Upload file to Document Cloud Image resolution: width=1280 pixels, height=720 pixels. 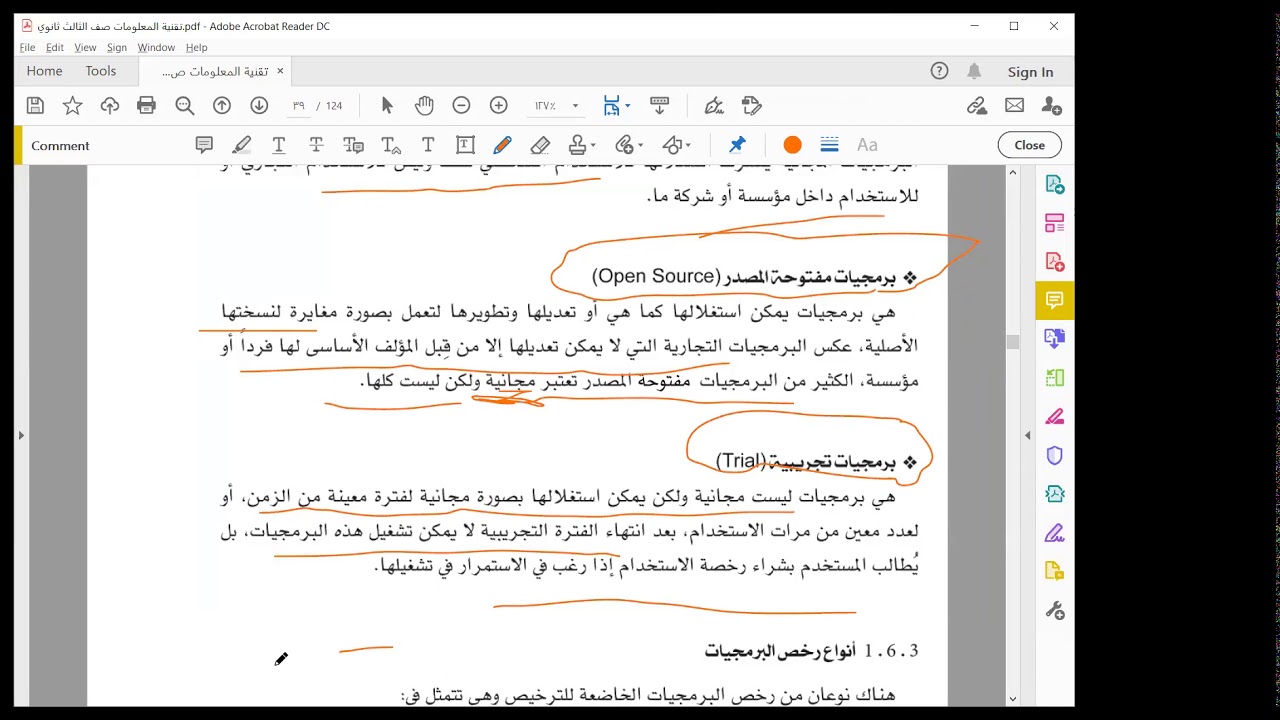click(109, 105)
